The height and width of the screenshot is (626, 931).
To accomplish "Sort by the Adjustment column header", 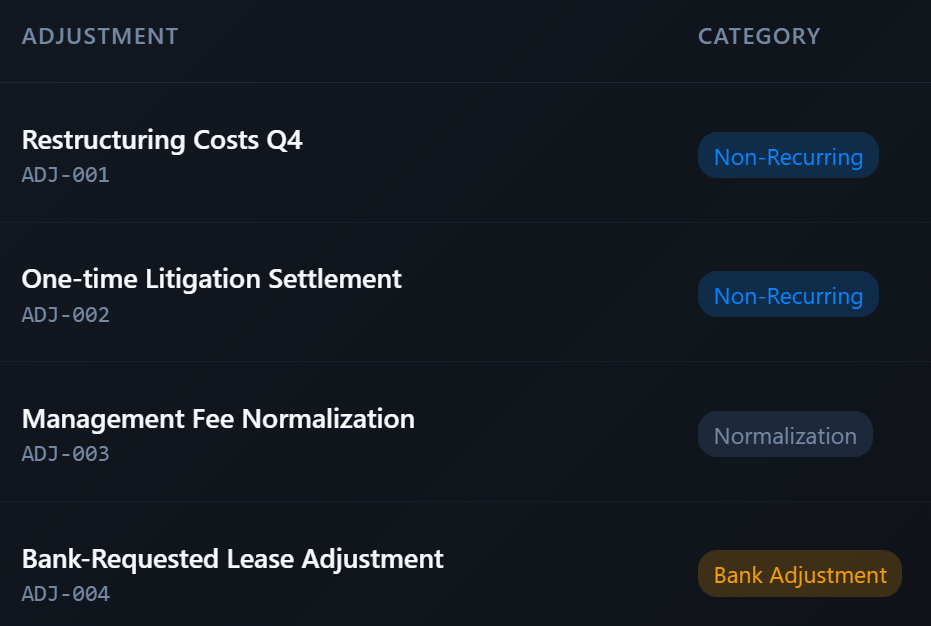I will [x=100, y=37].
